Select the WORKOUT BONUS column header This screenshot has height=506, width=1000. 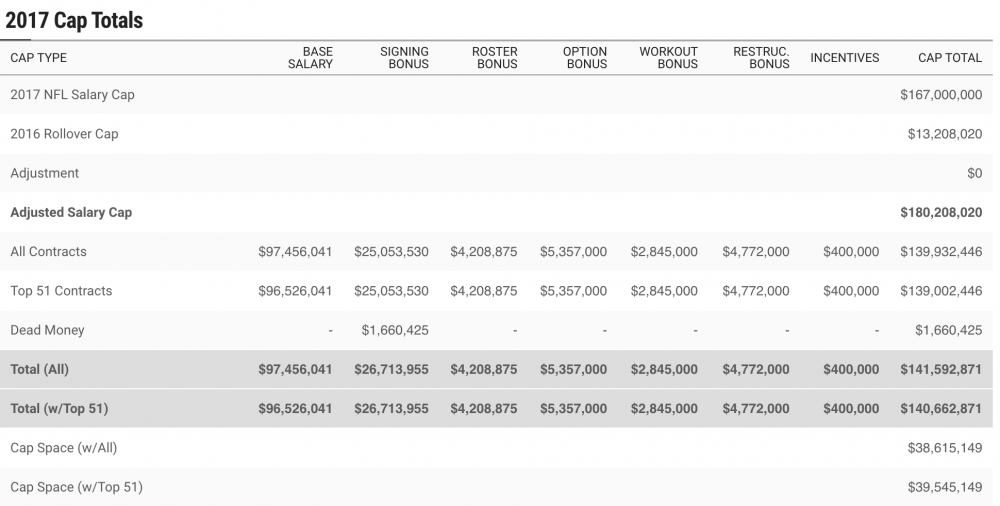tap(668, 57)
